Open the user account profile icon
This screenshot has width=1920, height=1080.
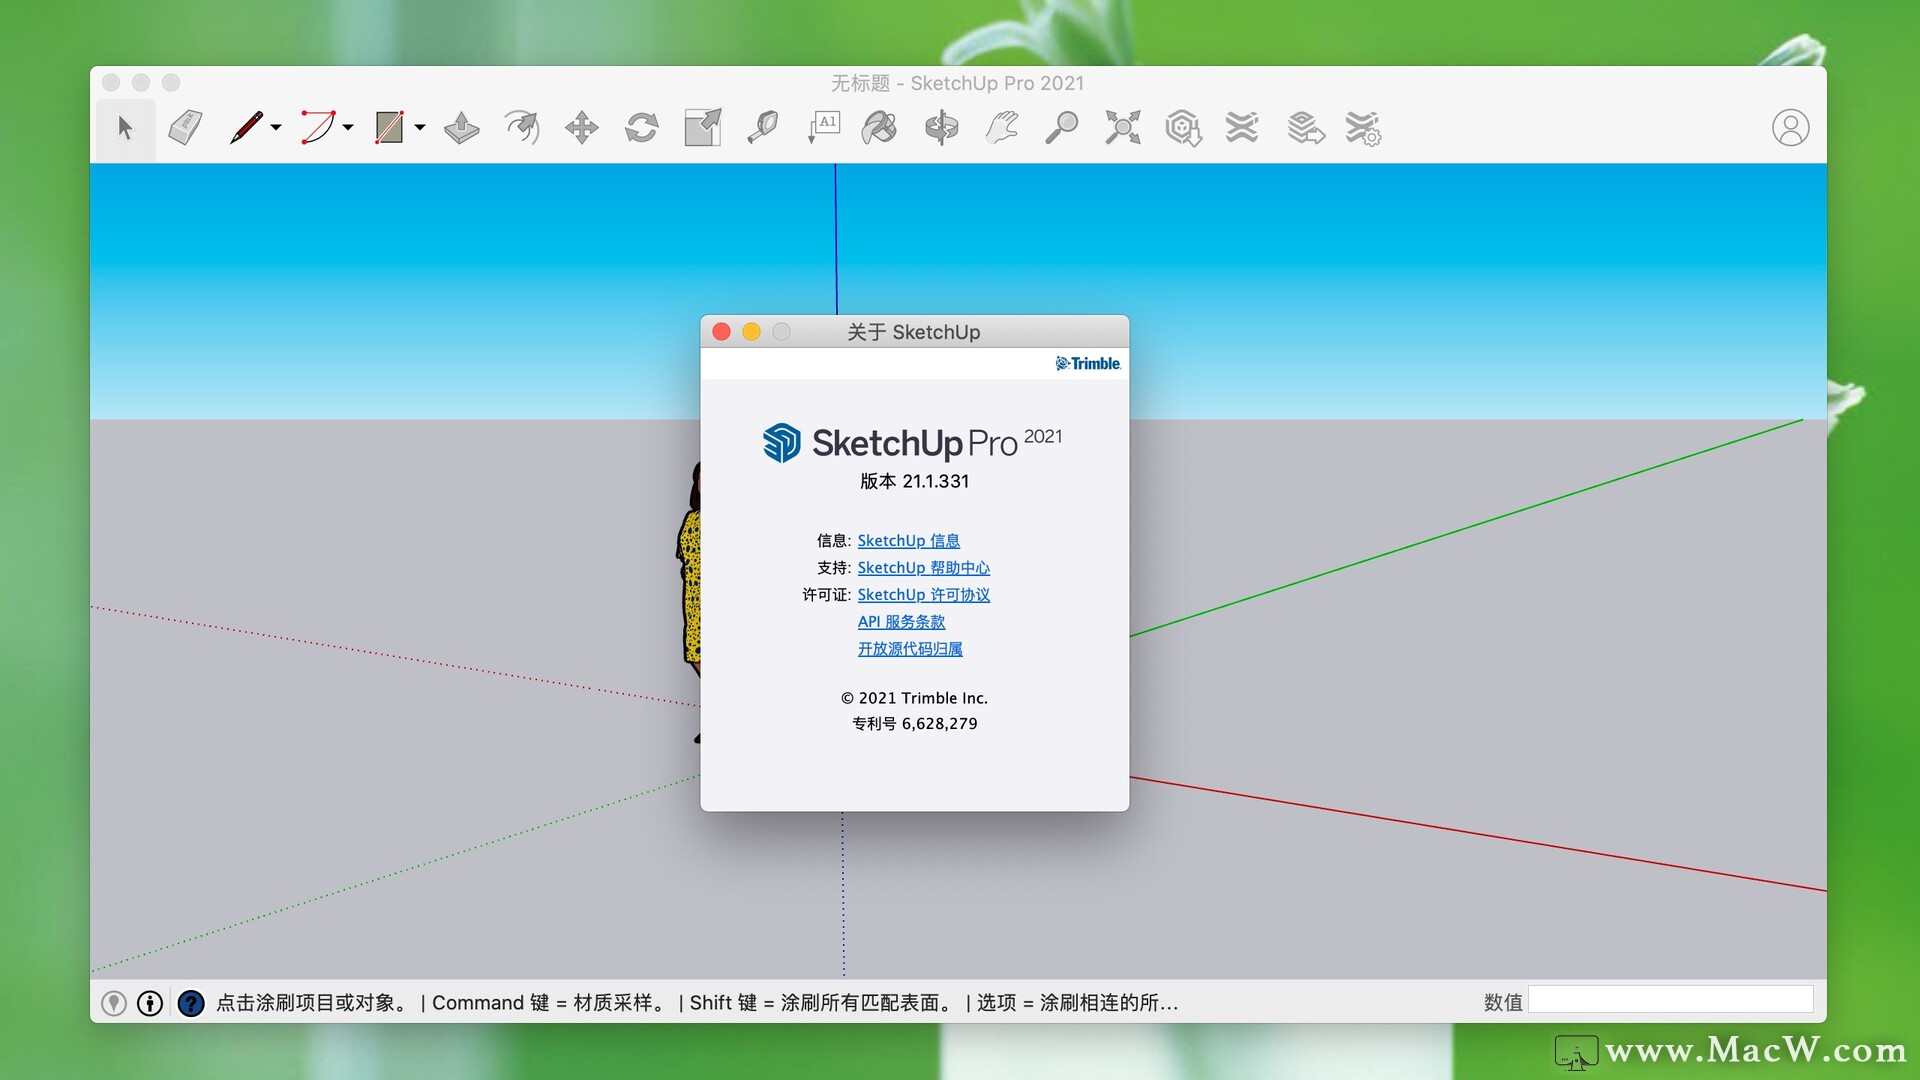[1790, 128]
